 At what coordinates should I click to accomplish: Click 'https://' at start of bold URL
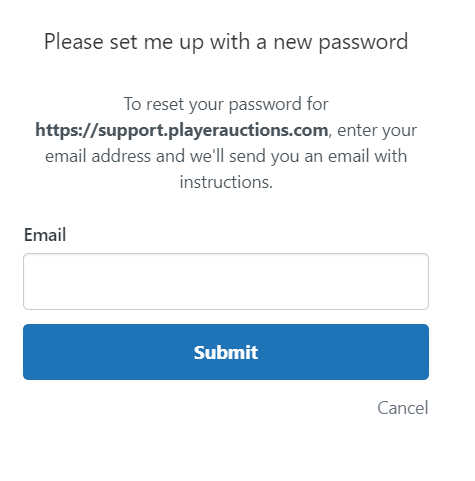[66, 130]
